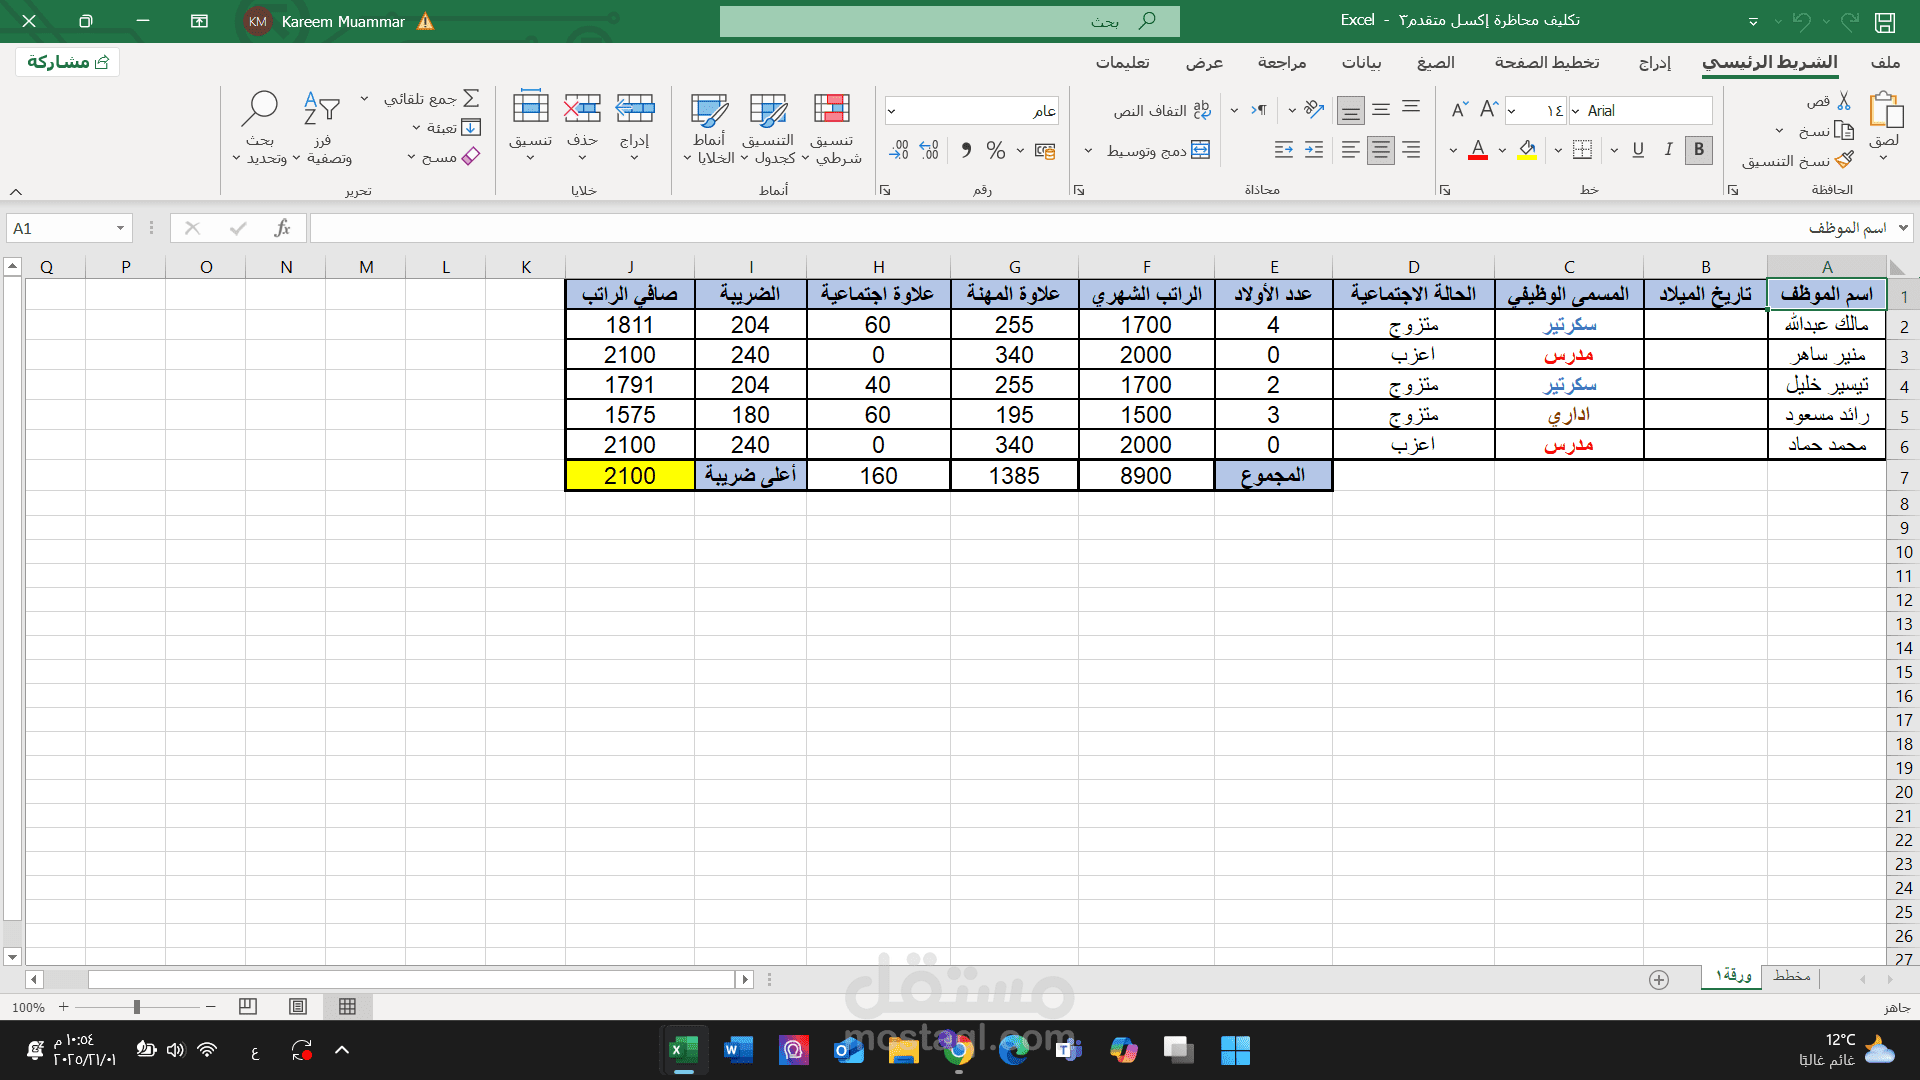Open the number format dropdown
The width and height of the screenshot is (1920, 1080).
891,111
